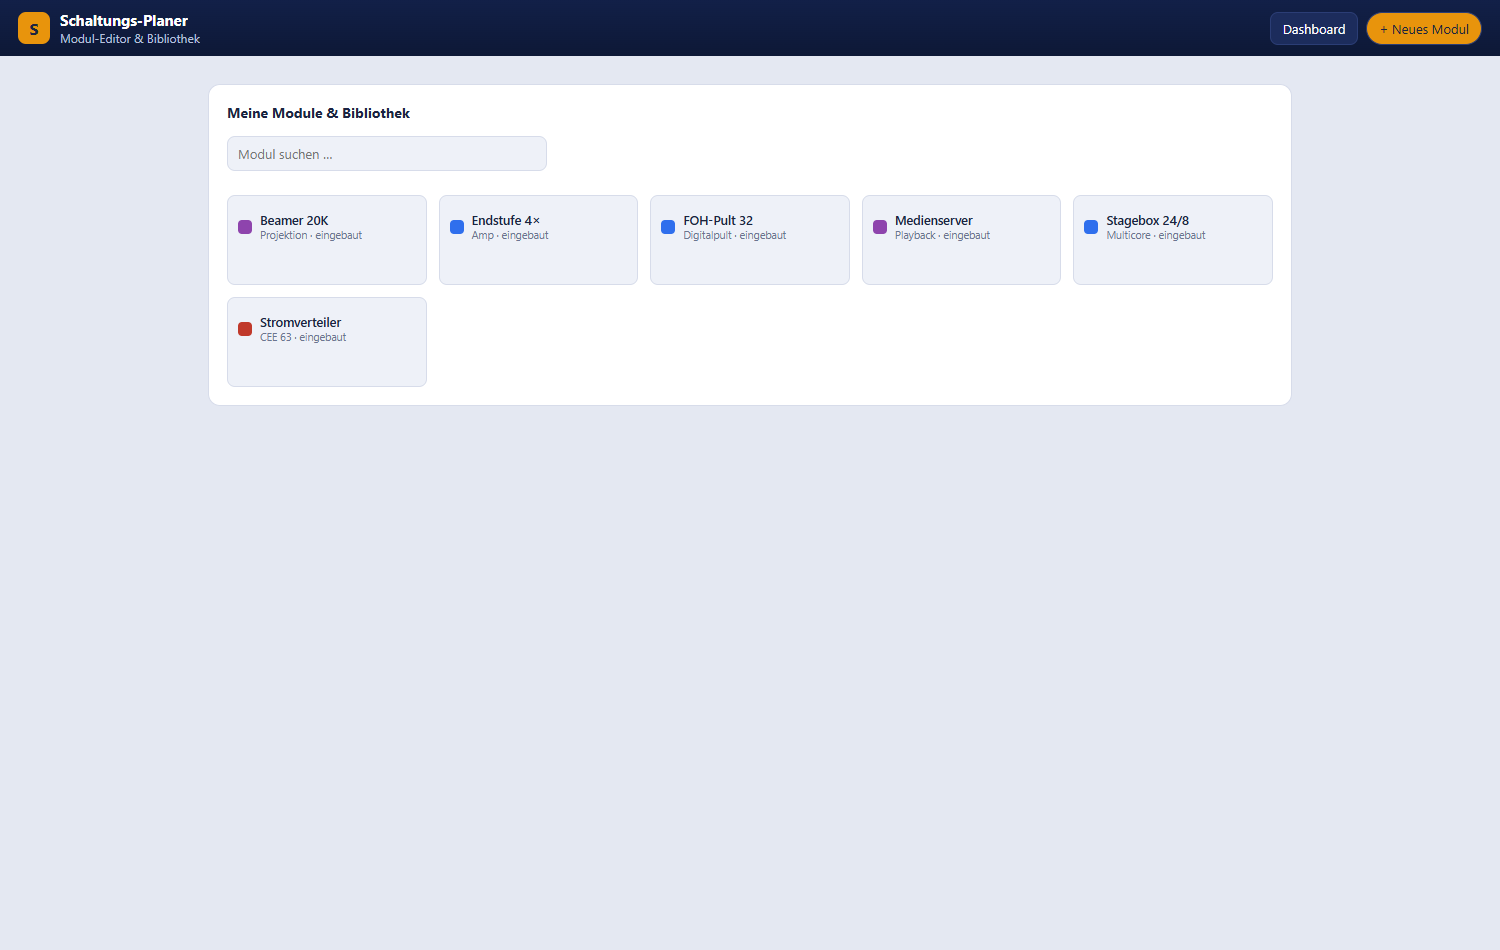This screenshot has height=950, width=1500.
Task: Click the orange S app logo
Action: (34, 28)
